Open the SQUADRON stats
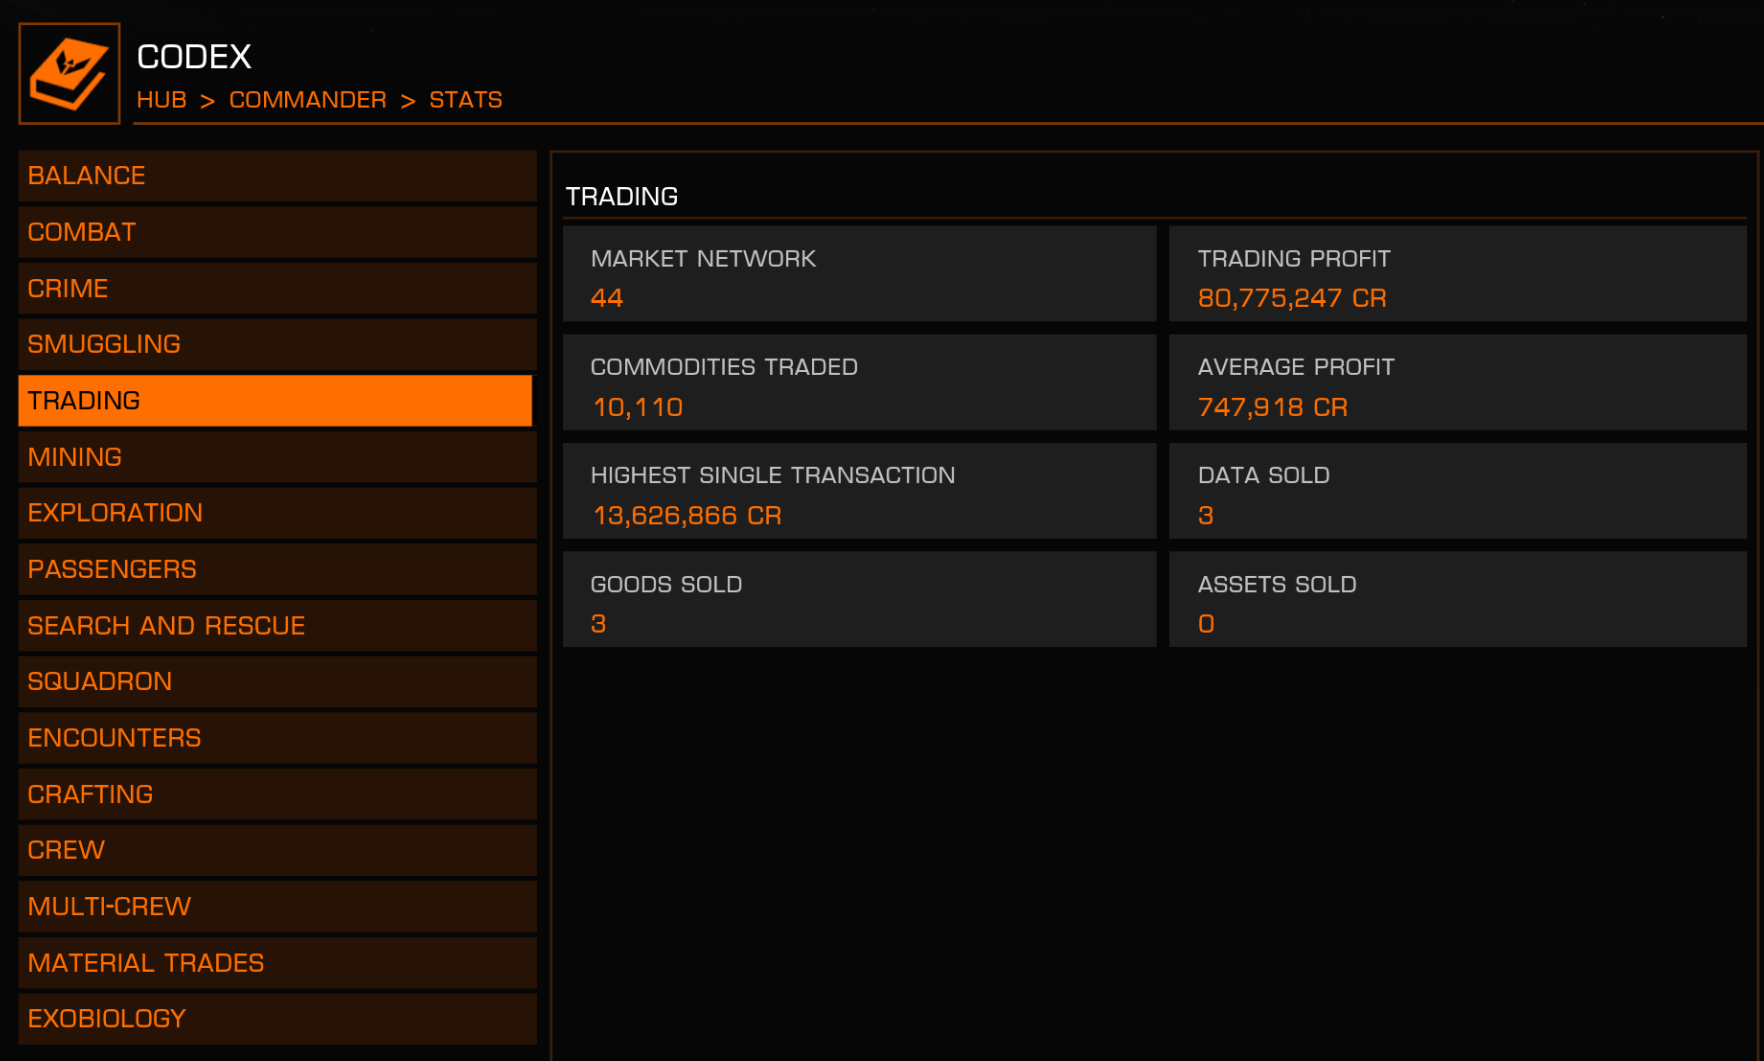 [277, 682]
